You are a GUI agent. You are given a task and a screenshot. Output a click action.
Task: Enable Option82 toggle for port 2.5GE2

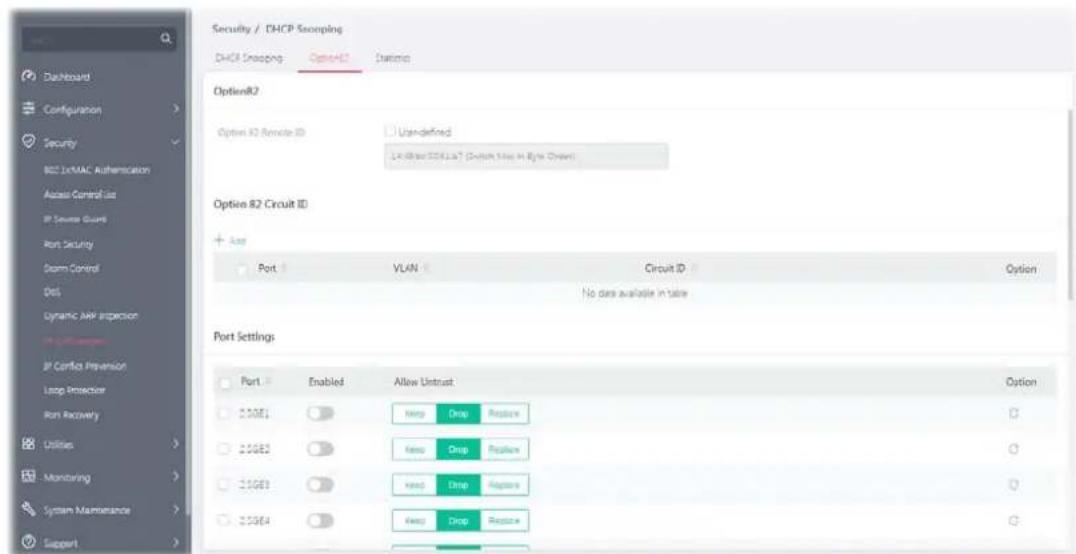pos(320,450)
